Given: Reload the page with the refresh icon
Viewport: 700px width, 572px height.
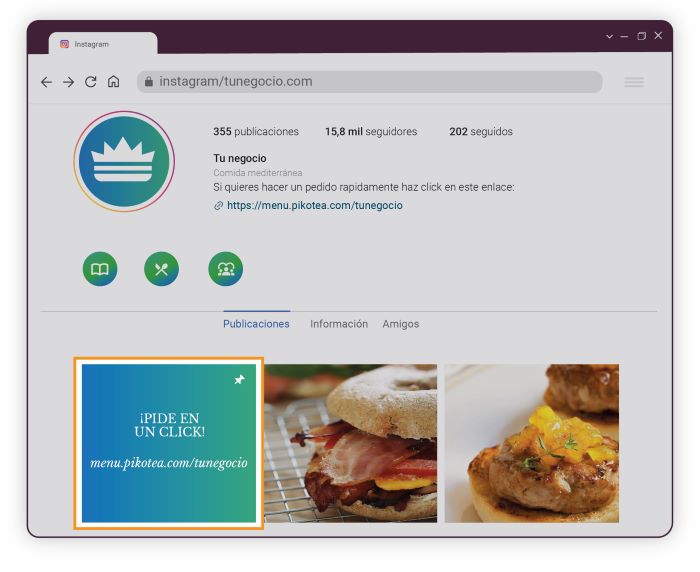Looking at the screenshot, I should tap(91, 82).
